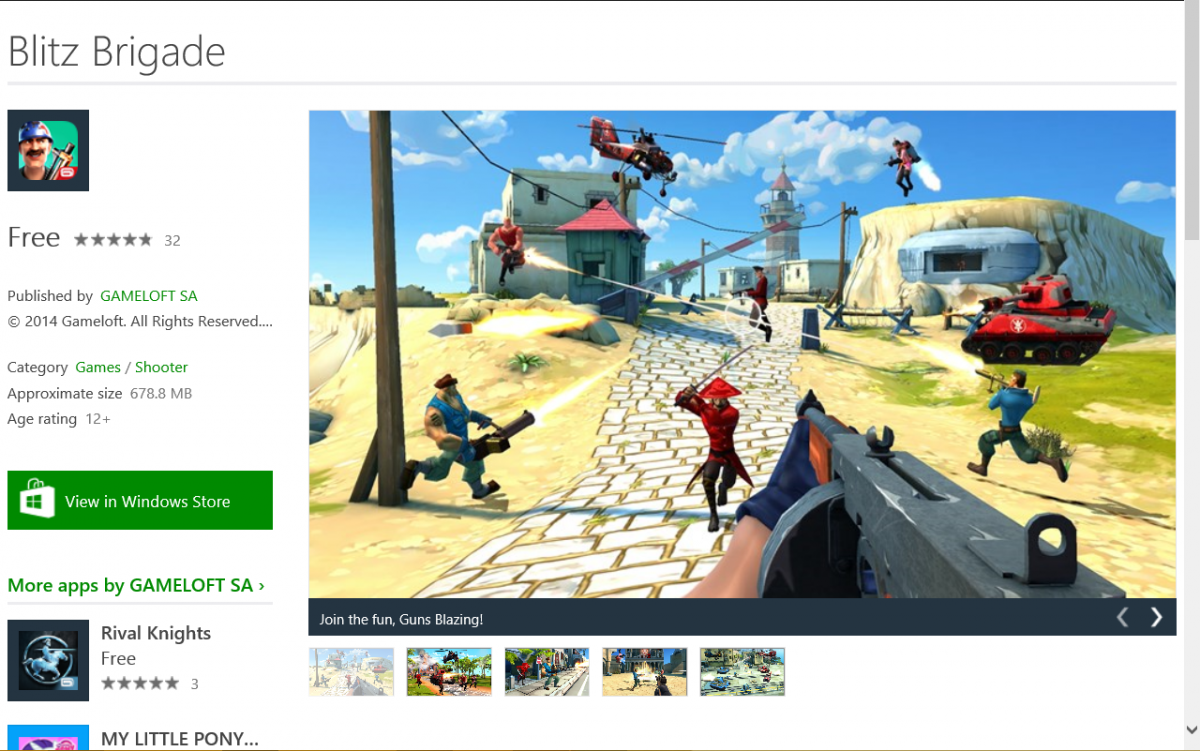This screenshot has height=751, width=1200.
Task: Open the GAMELOFT SA publisher link
Action: point(149,296)
